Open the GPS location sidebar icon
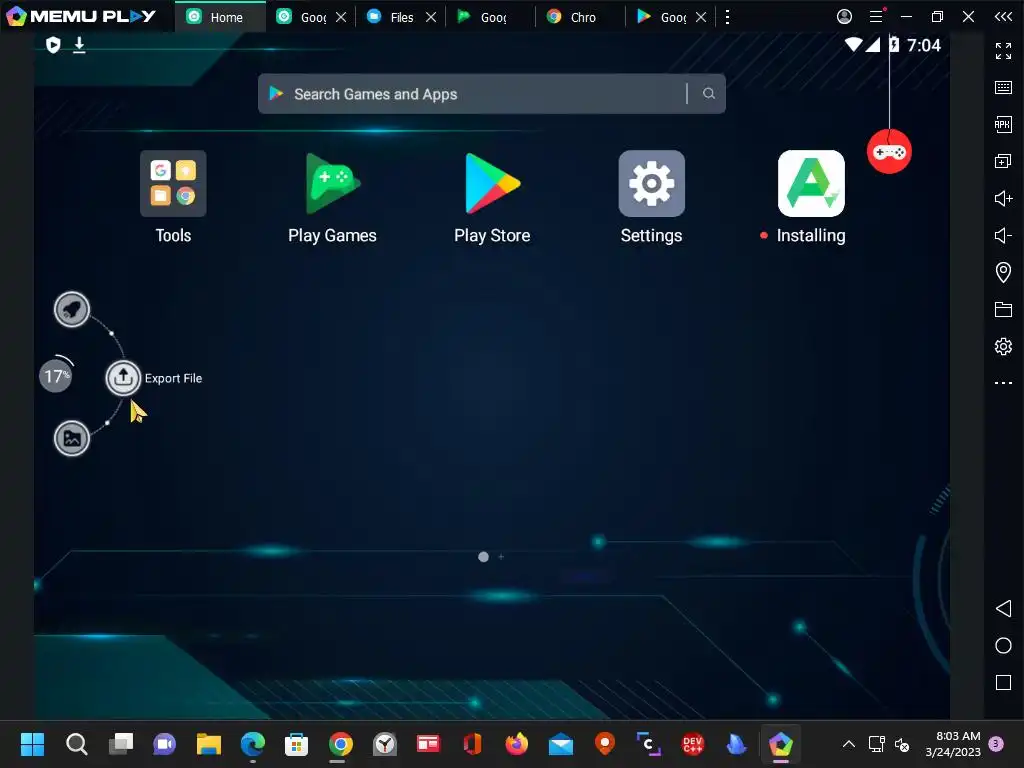Image resolution: width=1024 pixels, height=768 pixels. [1003, 272]
